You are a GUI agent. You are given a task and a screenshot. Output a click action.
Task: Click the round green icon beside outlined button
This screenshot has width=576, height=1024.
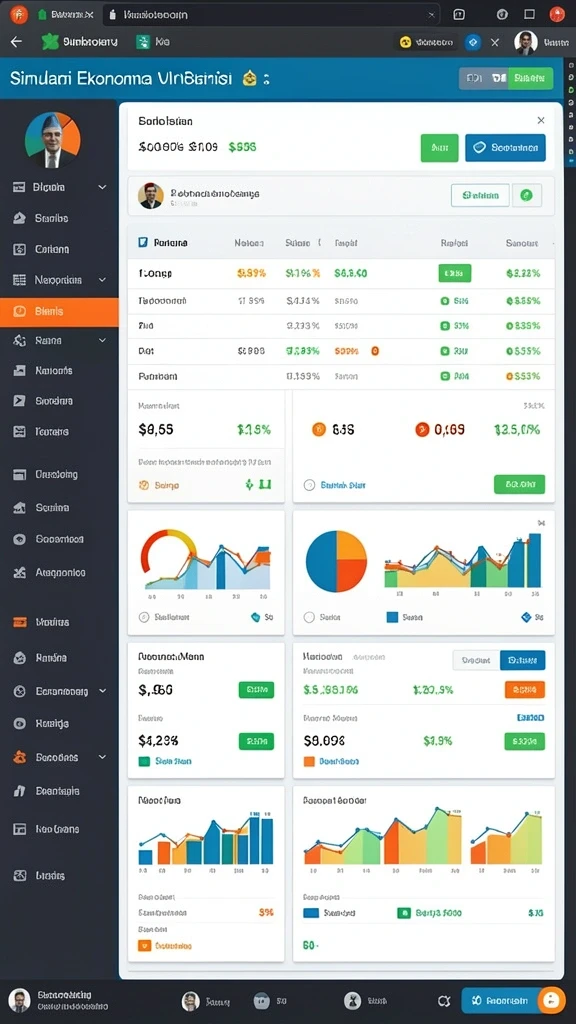(527, 195)
